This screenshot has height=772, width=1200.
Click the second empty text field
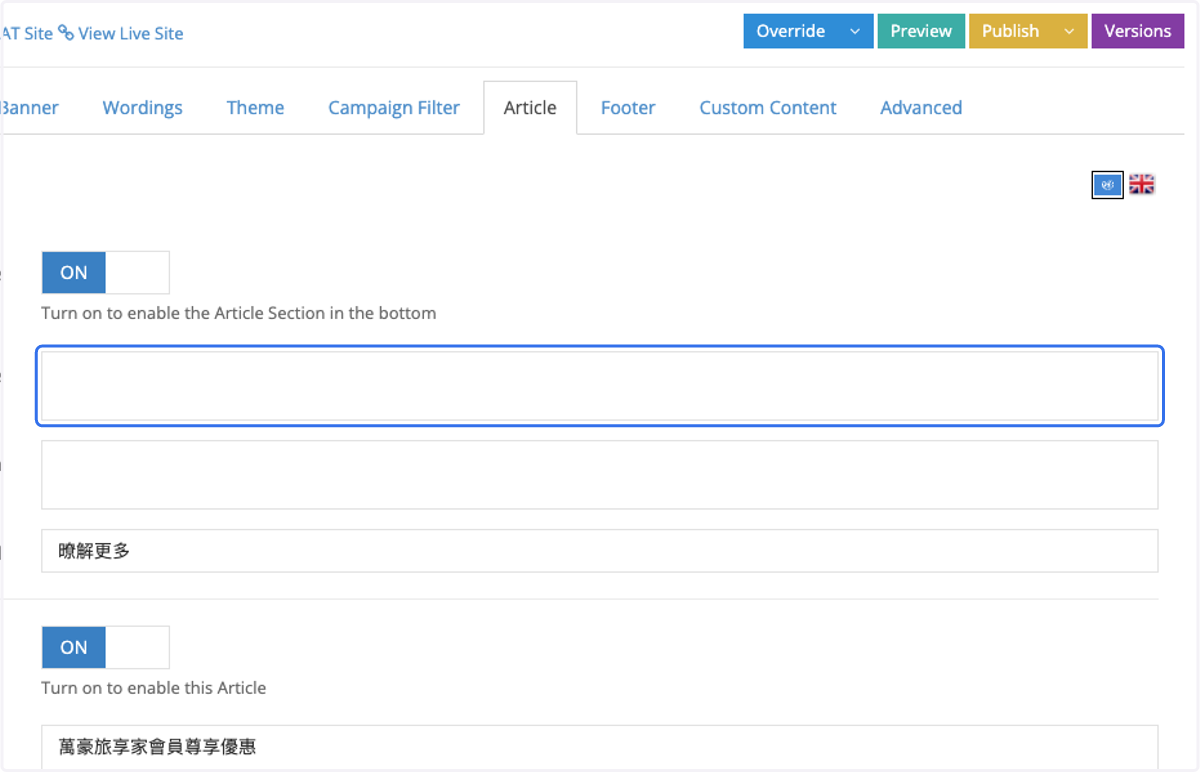600,475
